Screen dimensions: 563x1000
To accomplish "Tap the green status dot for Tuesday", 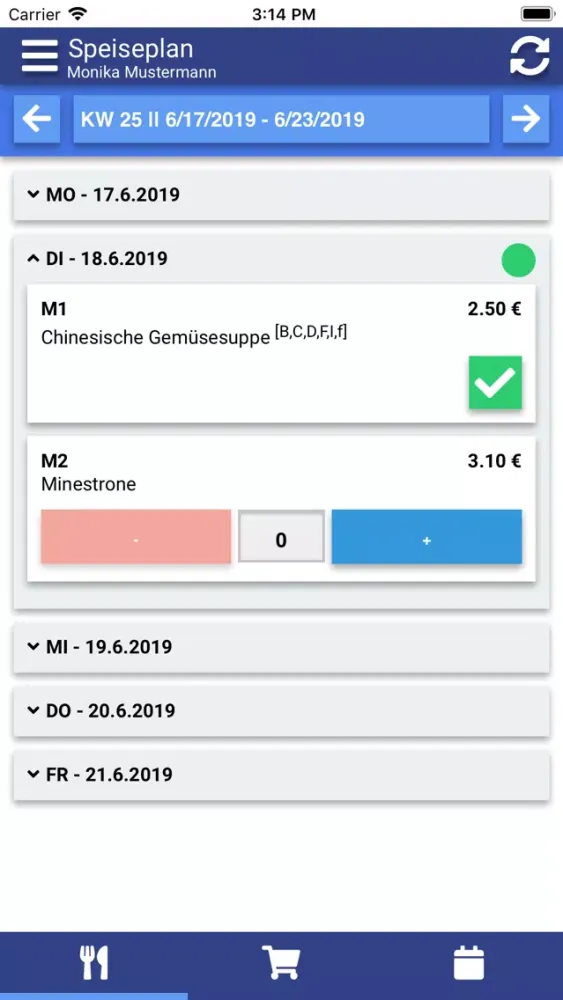I will pos(518,260).
